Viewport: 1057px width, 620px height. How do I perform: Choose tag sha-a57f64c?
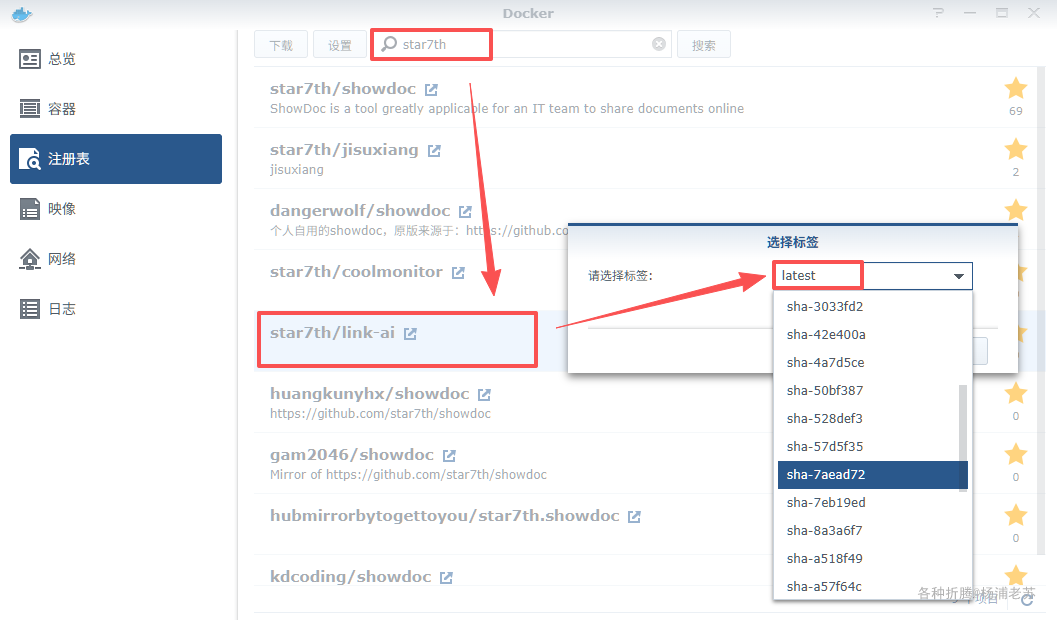873,587
